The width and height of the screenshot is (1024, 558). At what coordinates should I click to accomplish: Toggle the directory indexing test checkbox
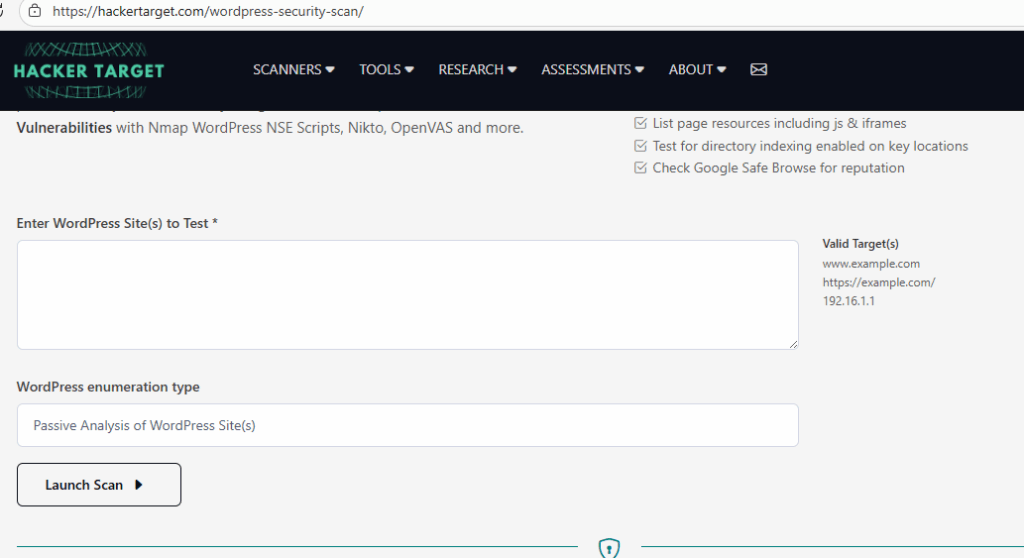pyautogui.click(x=641, y=146)
